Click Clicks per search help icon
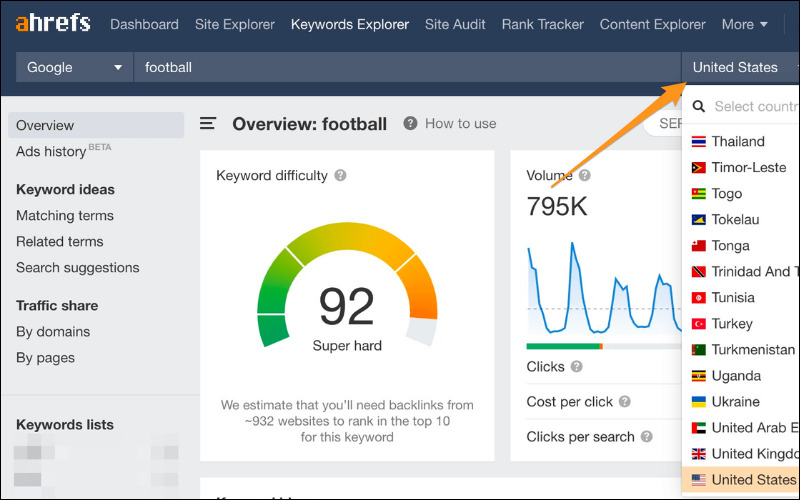Image resolution: width=800 pixels, height=500 pixels. point(646,437)
